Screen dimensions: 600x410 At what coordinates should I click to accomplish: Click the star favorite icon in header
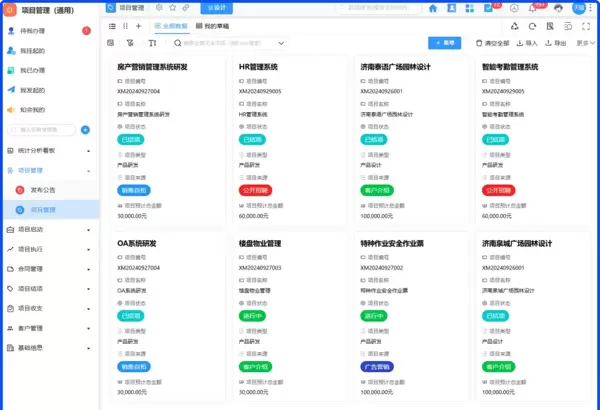click(x=172, y=7)
